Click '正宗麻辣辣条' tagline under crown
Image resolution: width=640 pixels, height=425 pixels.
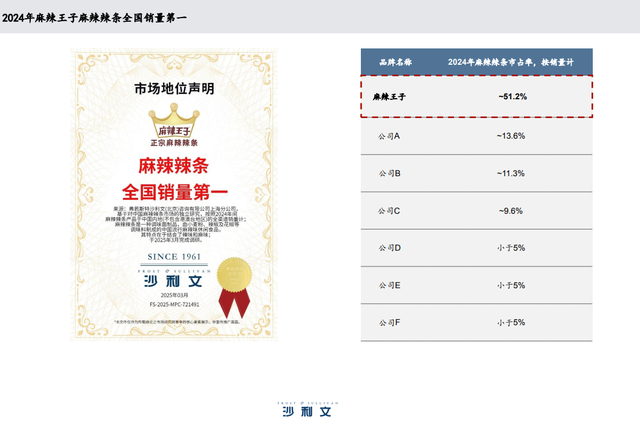click(x=174, y=143)
